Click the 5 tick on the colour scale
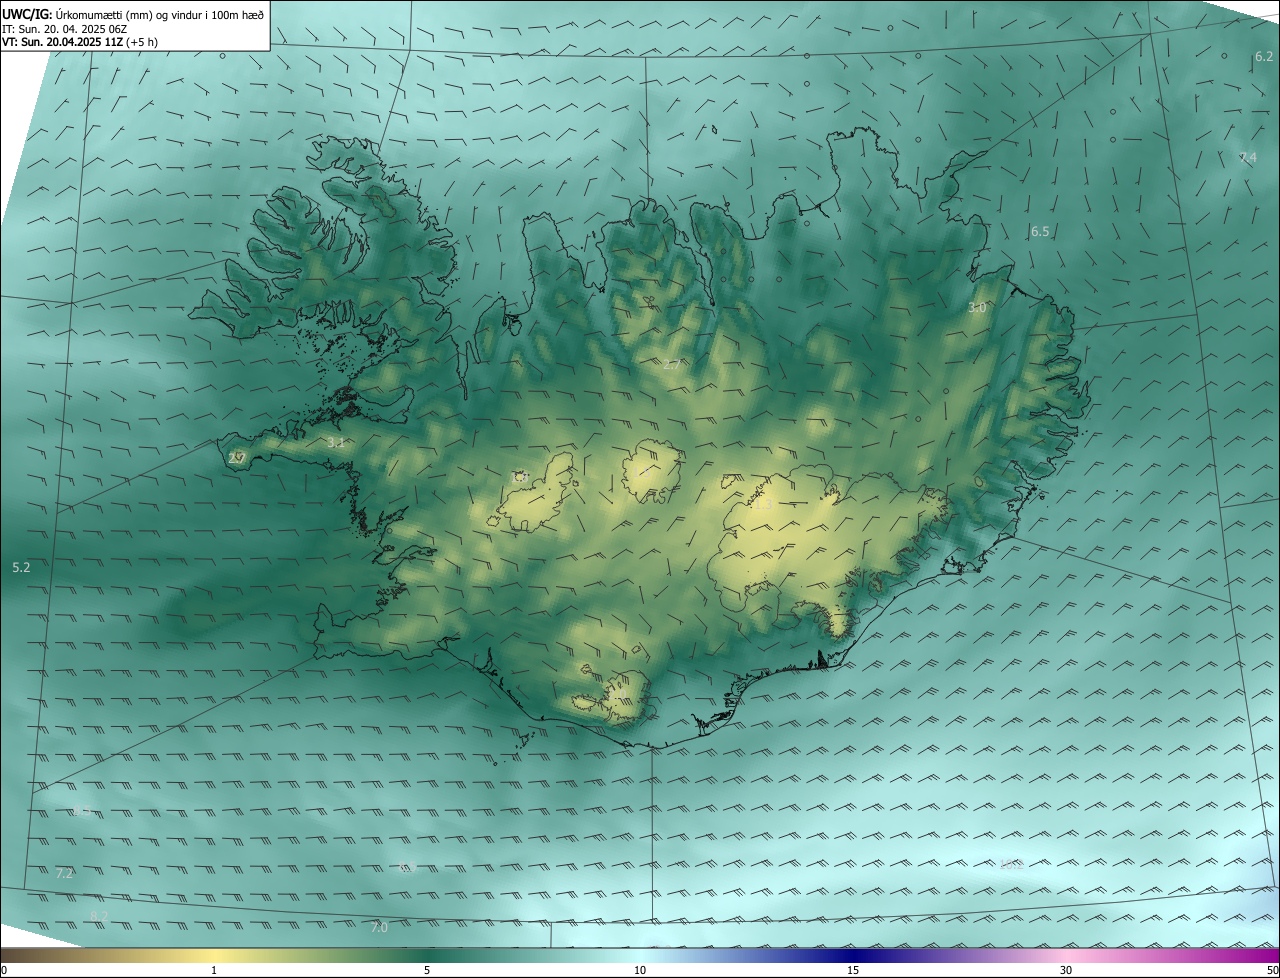This screenshot has height=978, width=1280. pyautogui.click(x=427, y=970)
